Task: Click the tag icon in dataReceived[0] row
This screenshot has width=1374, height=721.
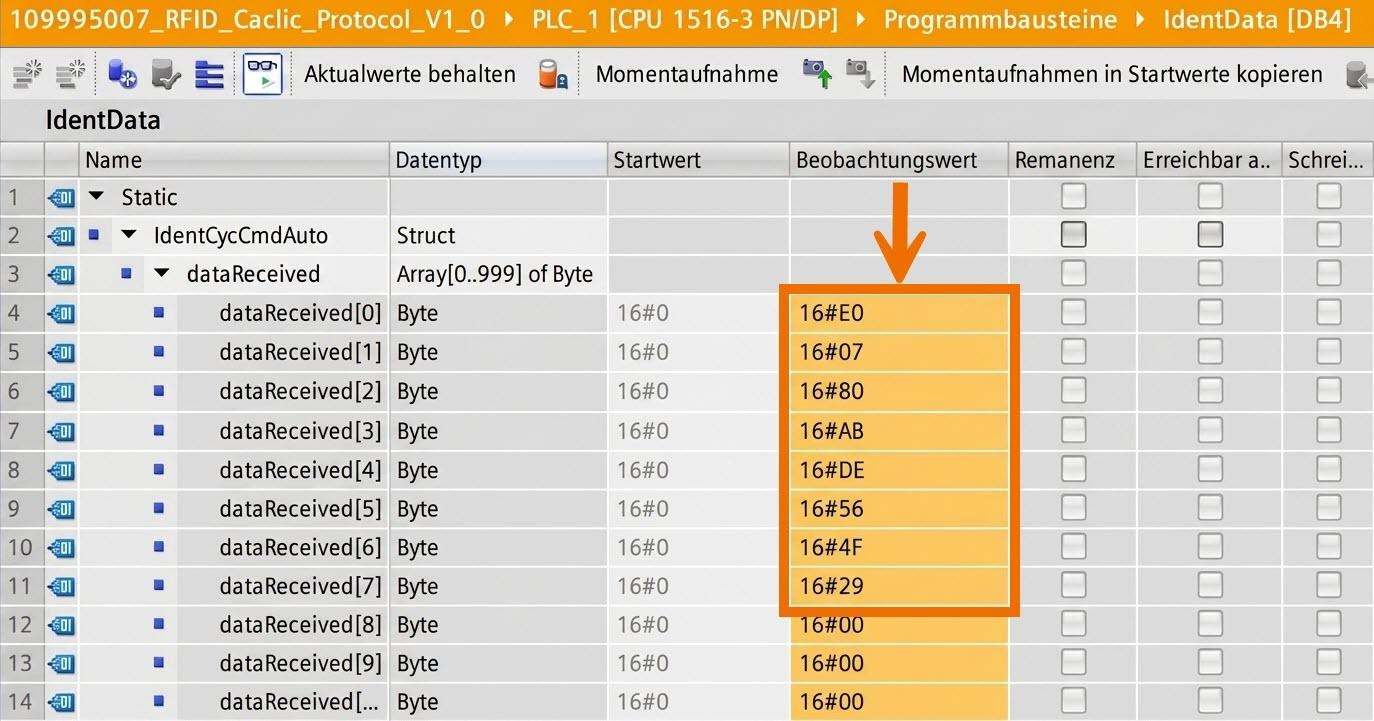Action: pyautogui.click(x=61, y=314)
